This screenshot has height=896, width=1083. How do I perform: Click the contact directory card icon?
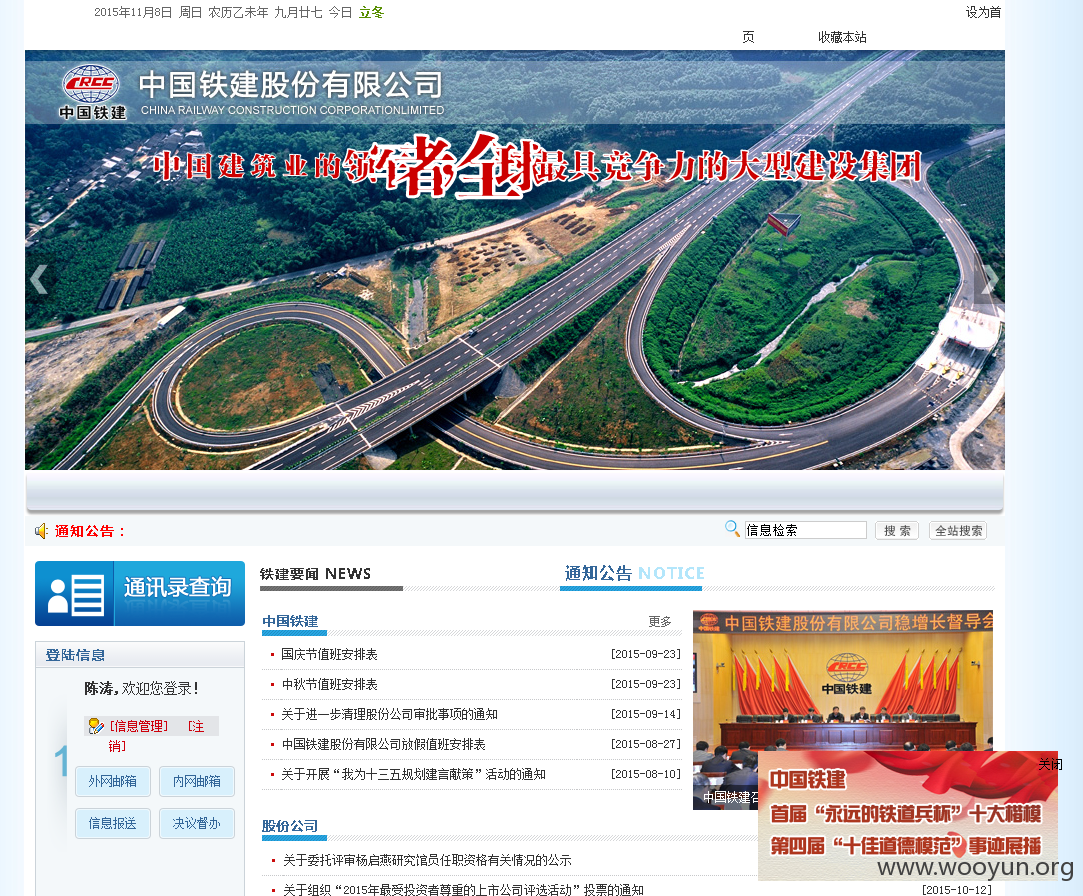click(x=75, y=593)
